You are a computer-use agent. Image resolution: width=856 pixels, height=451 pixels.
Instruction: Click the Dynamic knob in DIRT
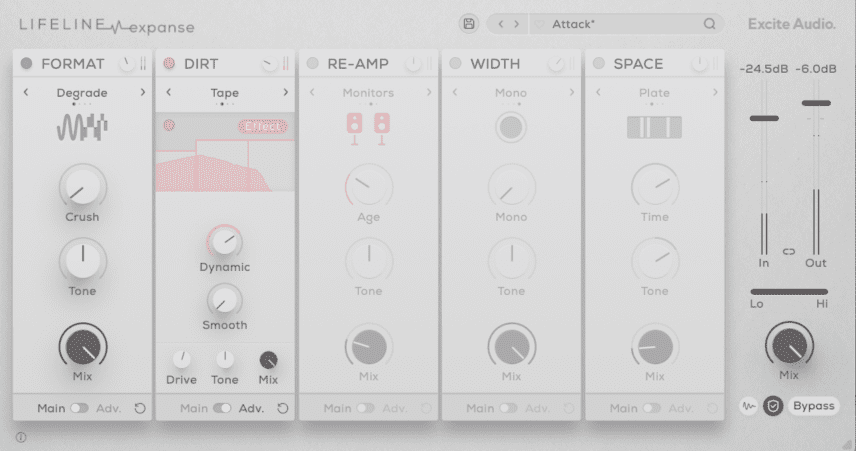click(x=224, y=241)
